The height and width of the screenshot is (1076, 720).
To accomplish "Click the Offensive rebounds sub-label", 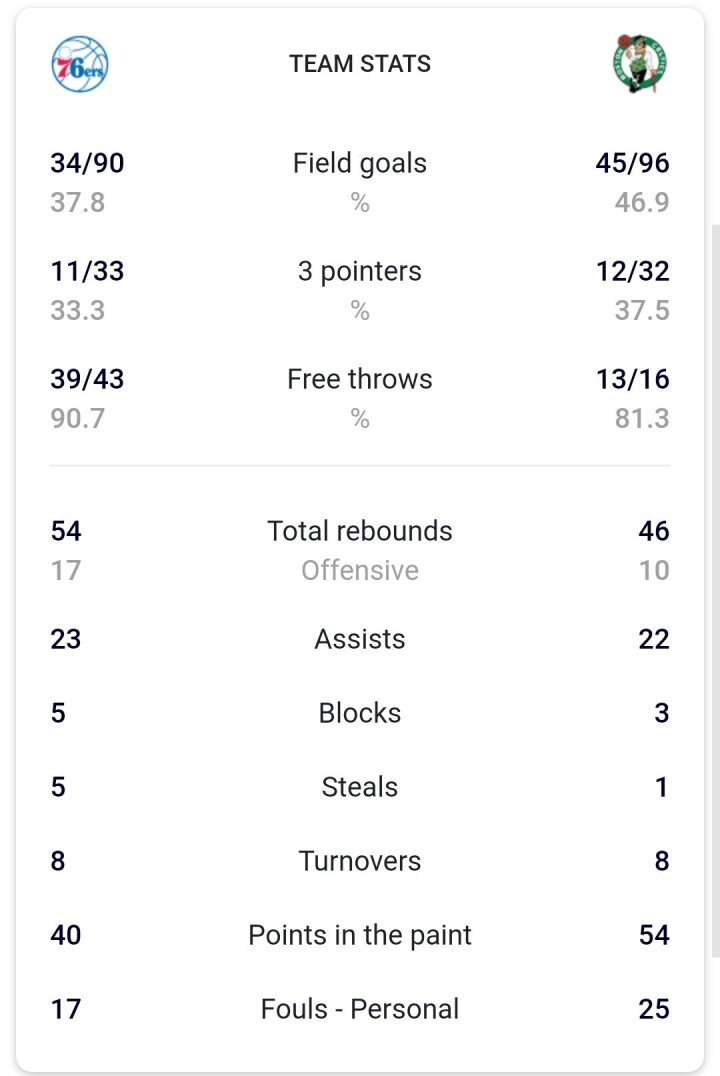I will coord(360,571).
